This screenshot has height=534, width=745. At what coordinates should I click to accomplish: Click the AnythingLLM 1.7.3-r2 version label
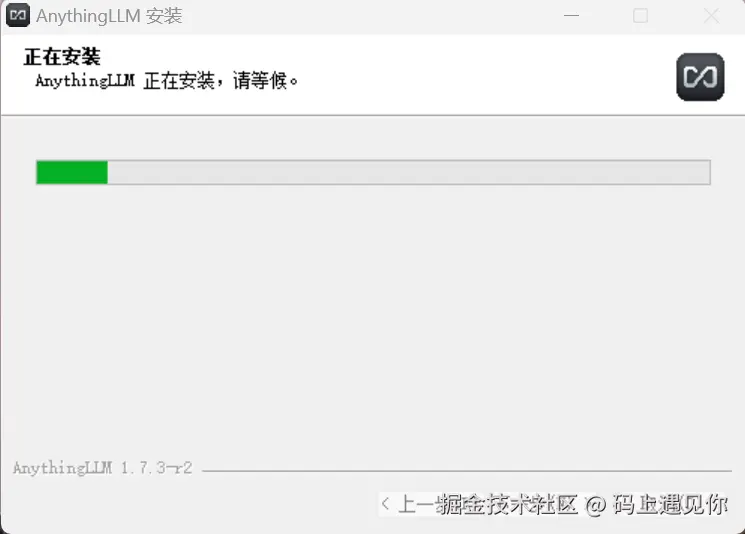pos(103,468)
